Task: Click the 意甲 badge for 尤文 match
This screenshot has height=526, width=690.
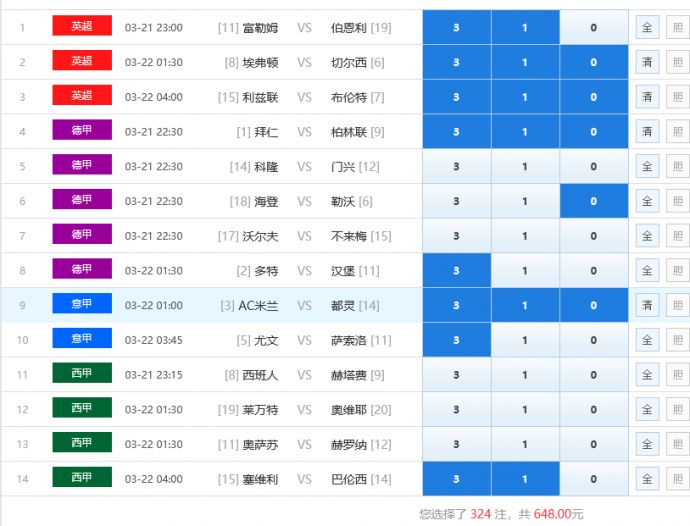Action: coord(82,338)
